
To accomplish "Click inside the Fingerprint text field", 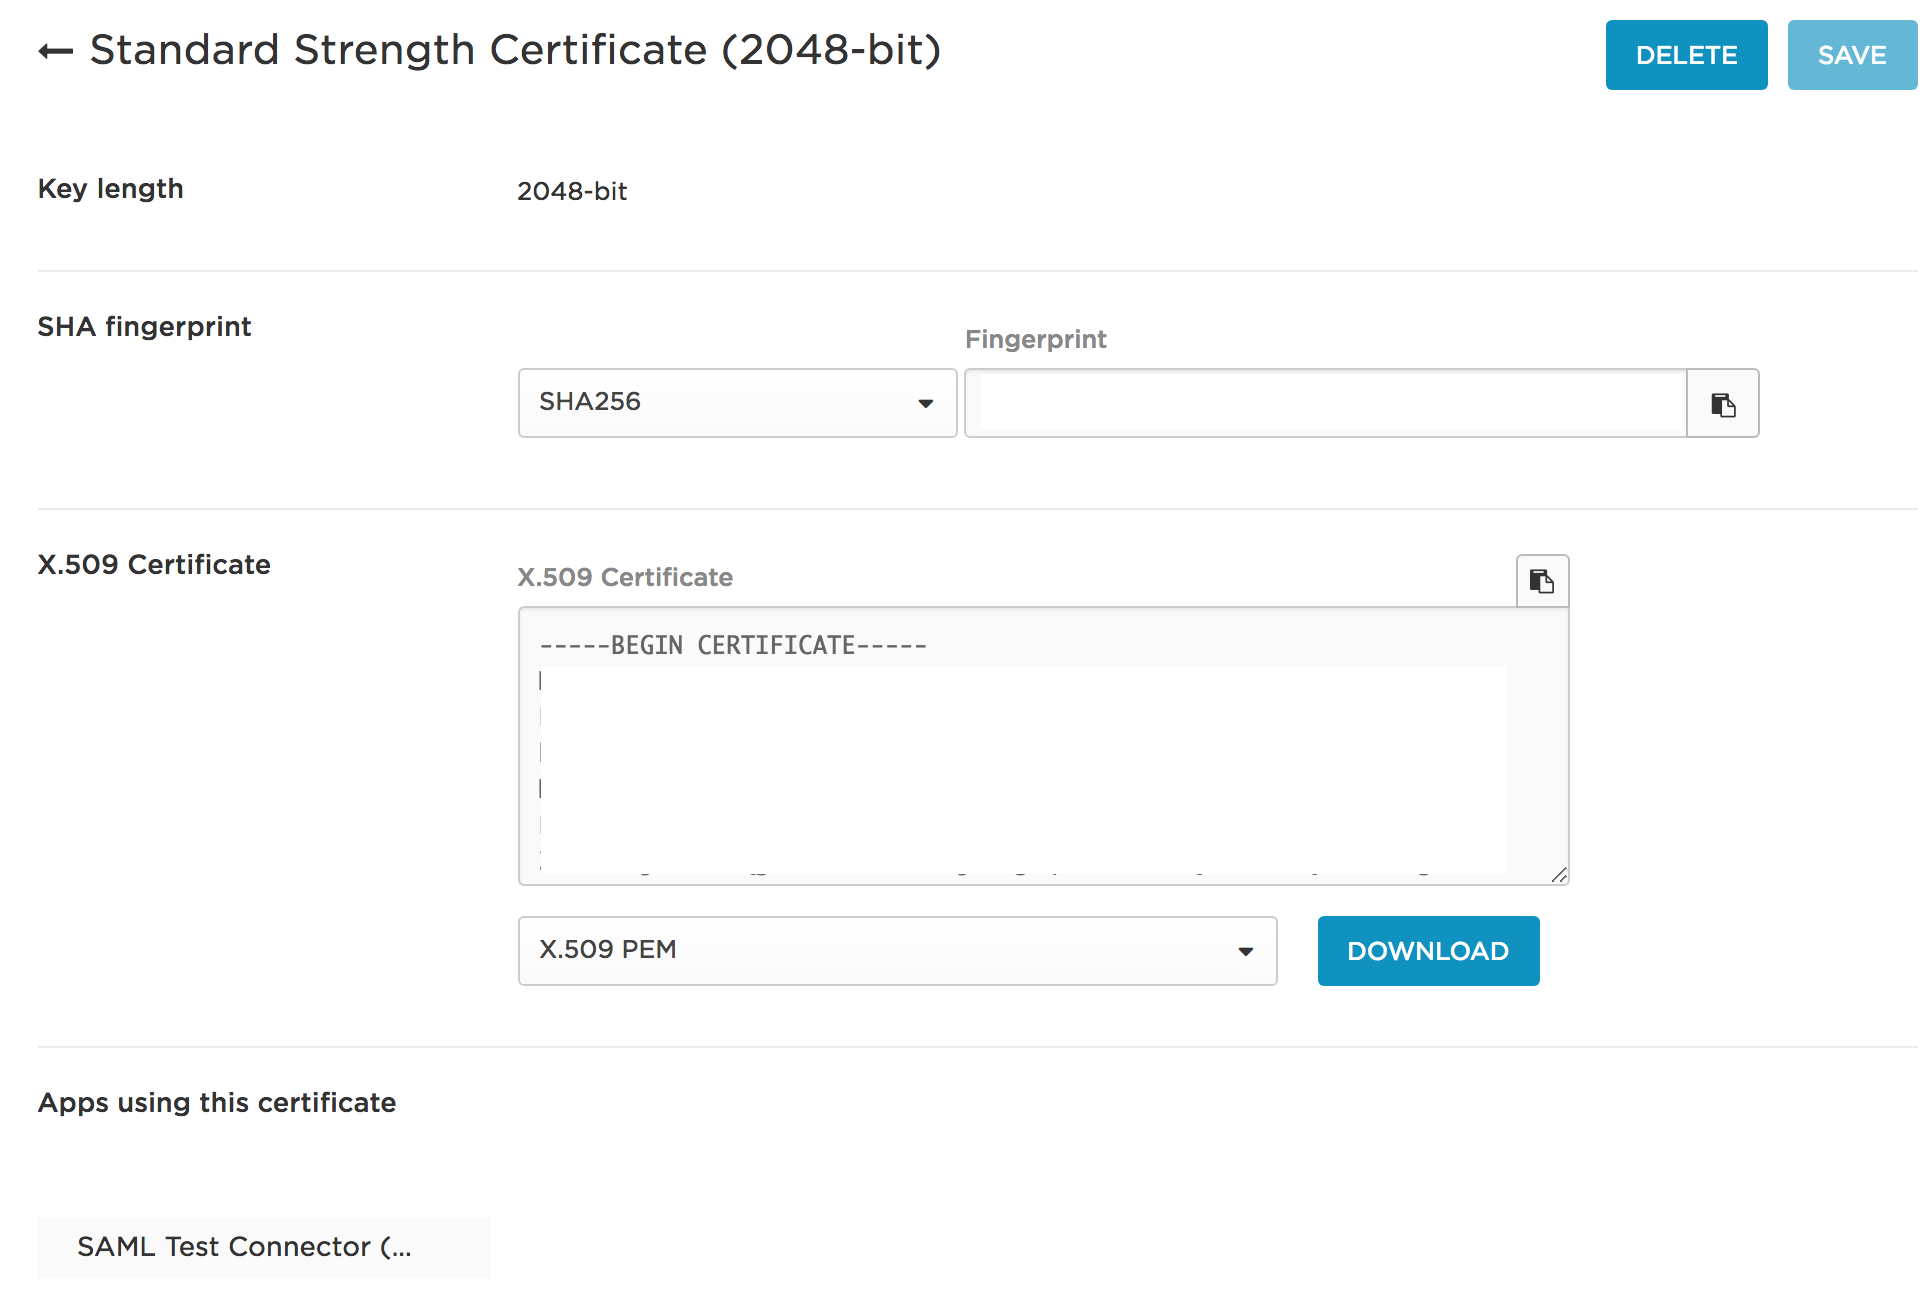I will (1325, 402).
